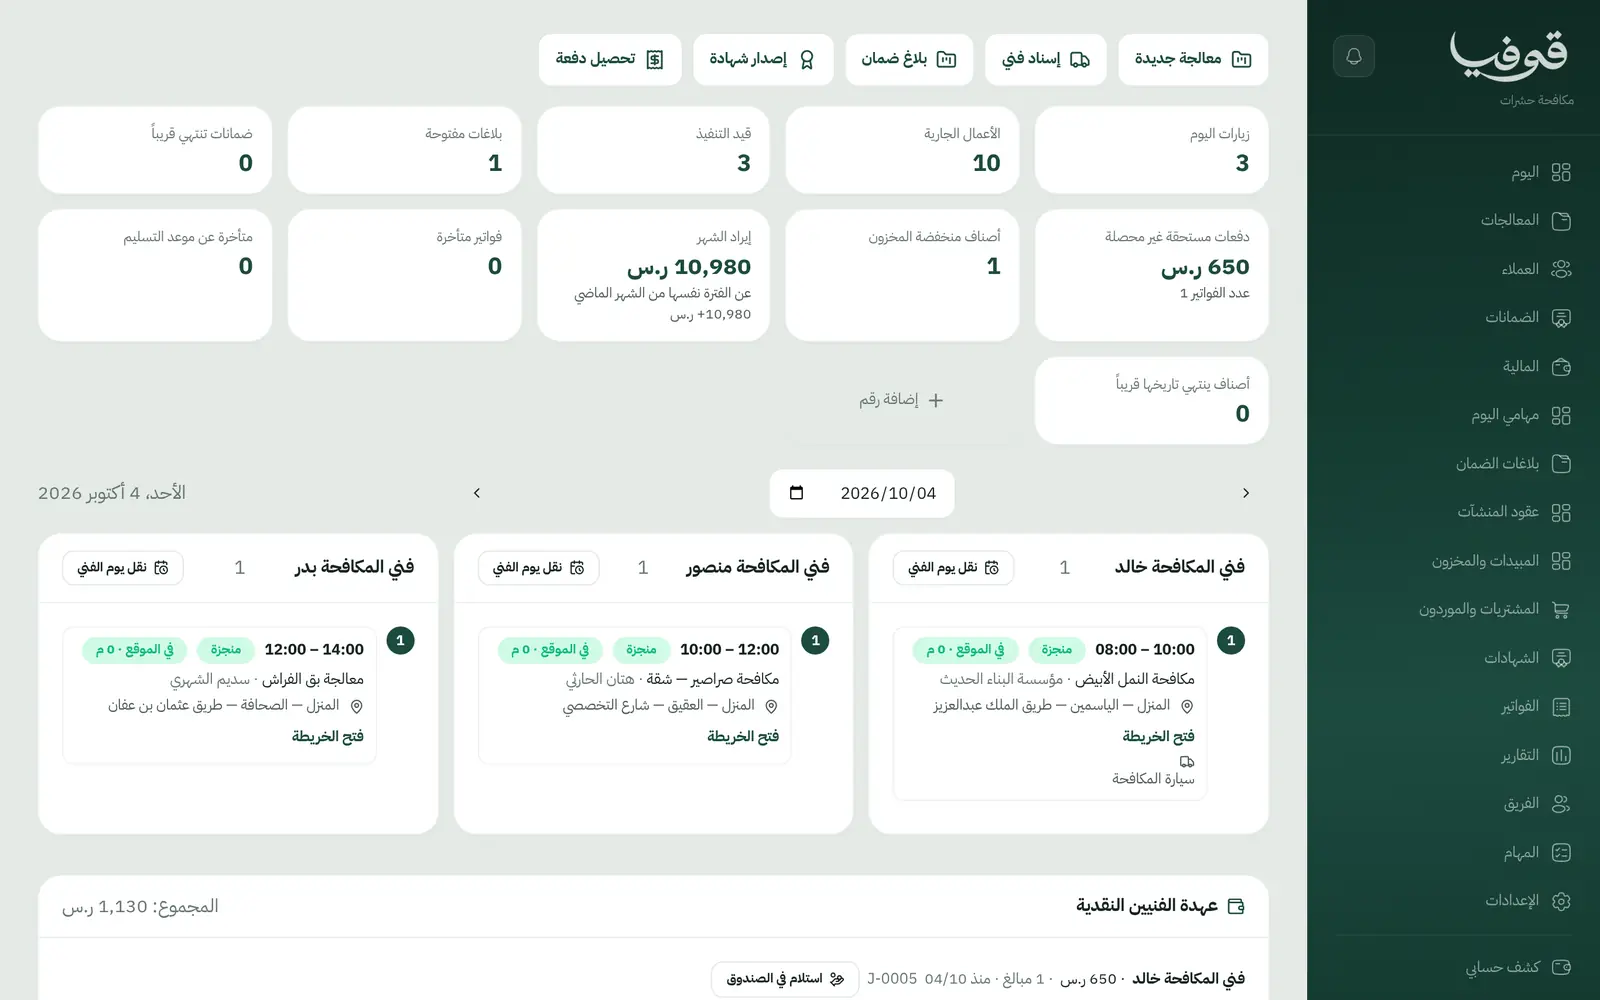Click the قوفي logo in sidebar
The height and width of the screenshot is (1000, 1600).
click(1509, 55)
